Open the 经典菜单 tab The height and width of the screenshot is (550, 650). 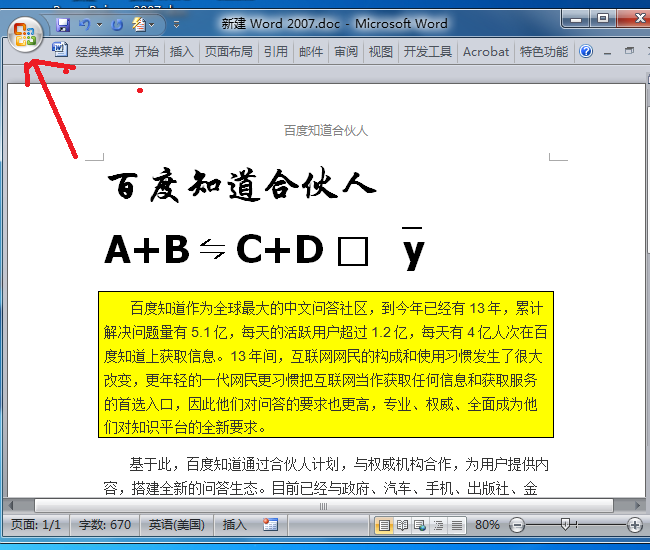click(x=99, y=51)
